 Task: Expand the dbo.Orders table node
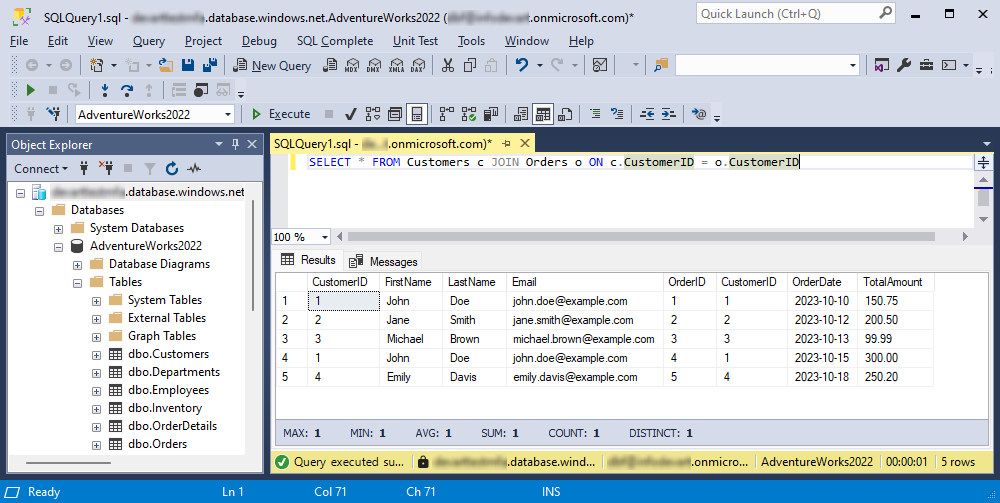tap(96, 444)
